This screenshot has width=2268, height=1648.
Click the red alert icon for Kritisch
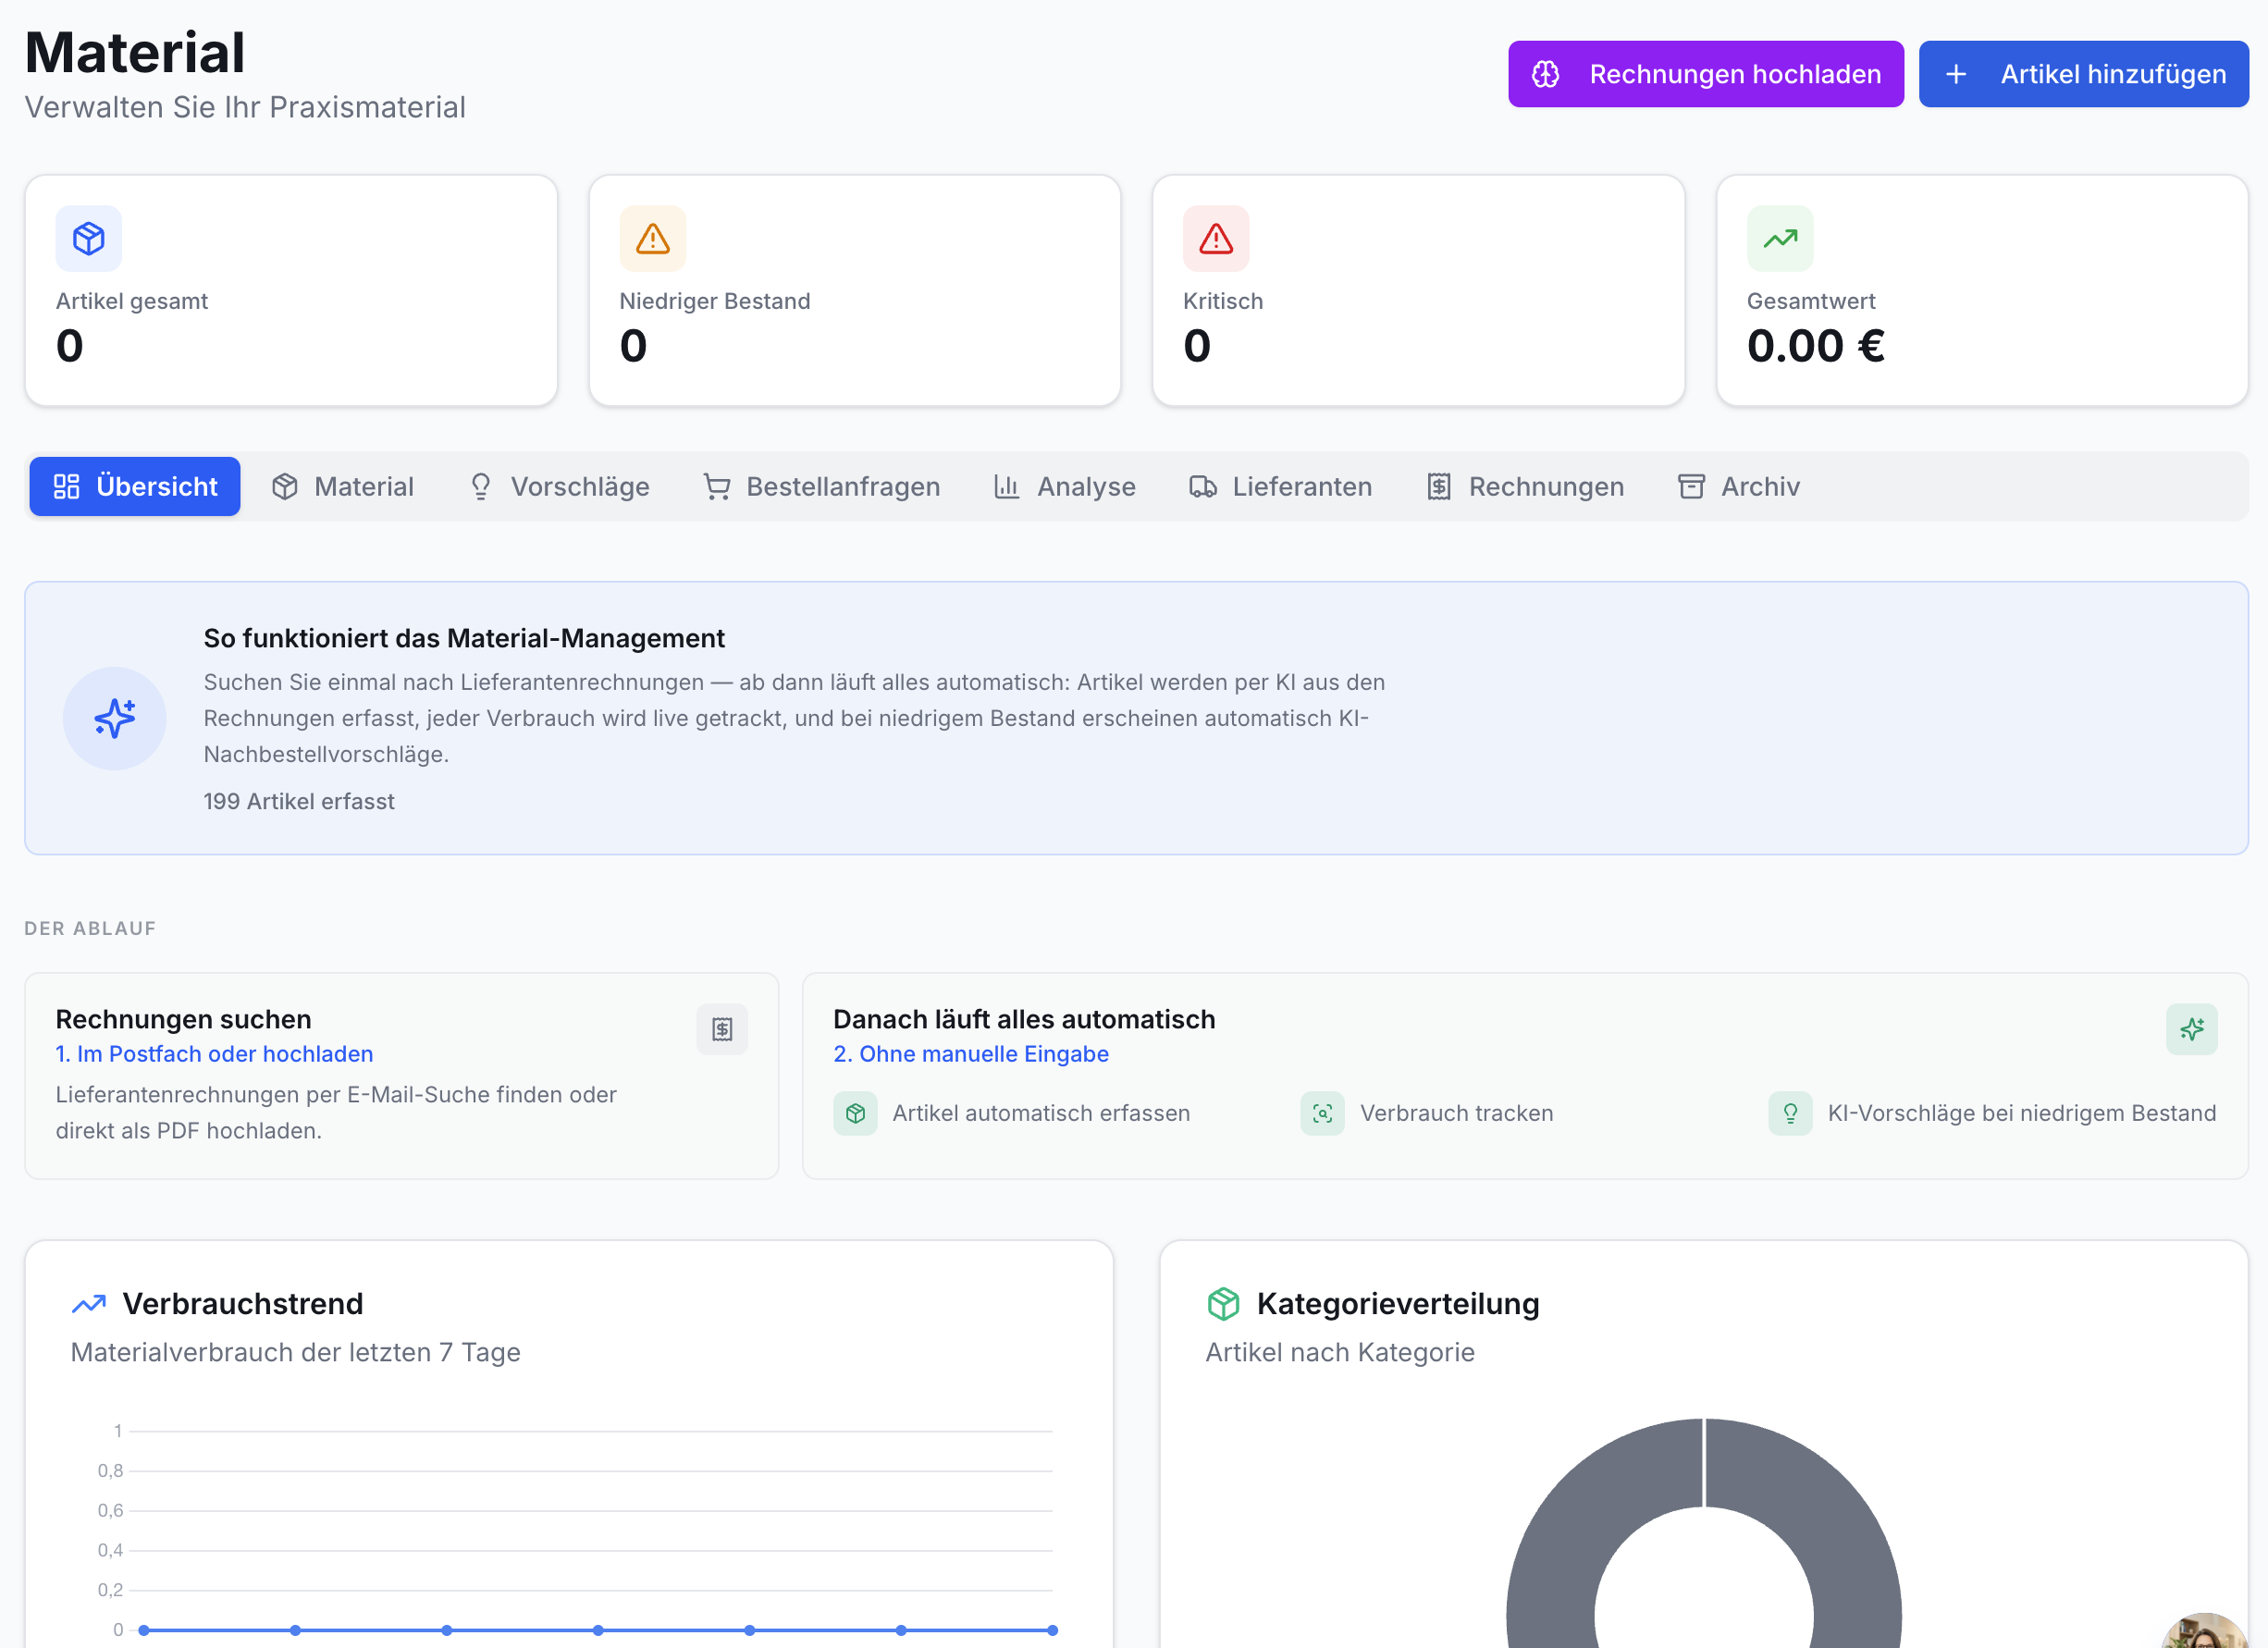[x=1216, y=239]
